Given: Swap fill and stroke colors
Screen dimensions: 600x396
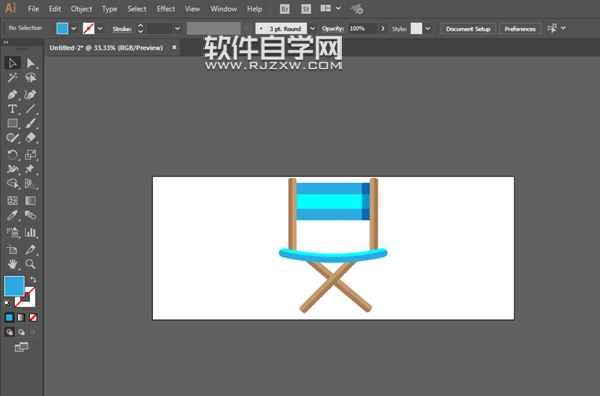Looking at the screenshot, I should coord(33,280).
